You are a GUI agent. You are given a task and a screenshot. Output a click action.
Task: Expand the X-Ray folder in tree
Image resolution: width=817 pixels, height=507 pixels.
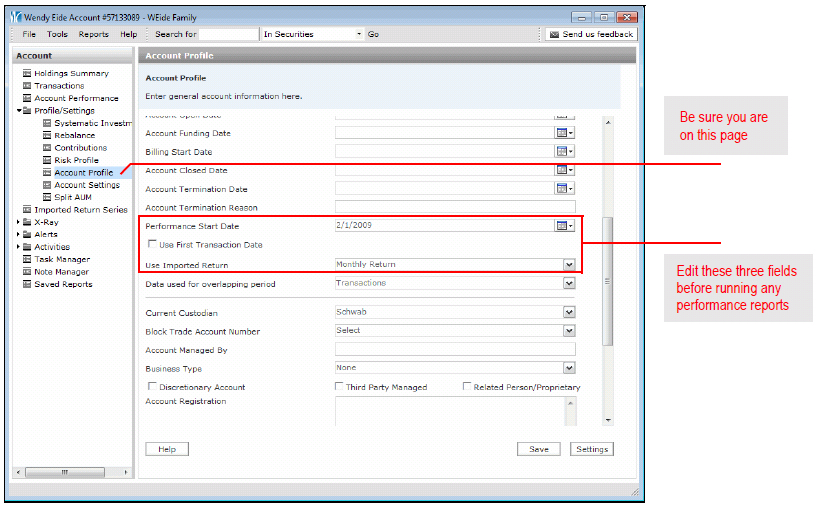(x=18, y=222)
